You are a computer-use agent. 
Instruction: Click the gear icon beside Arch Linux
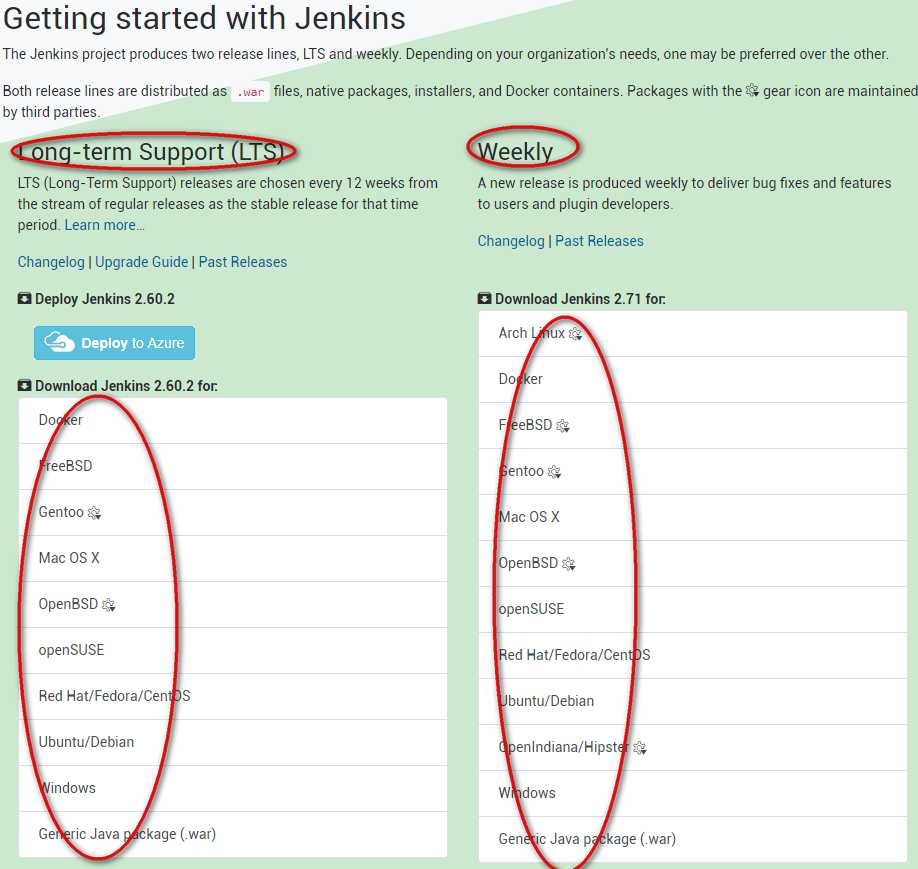point(576,334)
